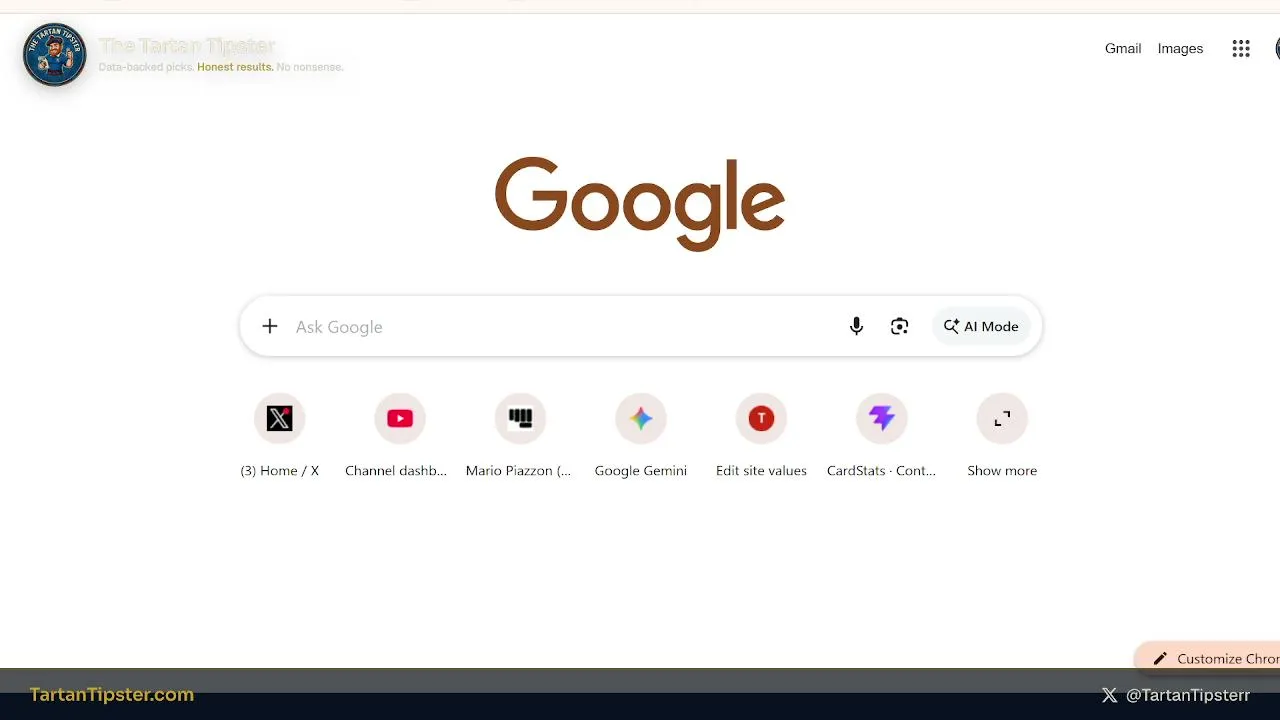Open the X Home shortcut icon
This screenshot has width=1280, height=720.
click(280, 418)
